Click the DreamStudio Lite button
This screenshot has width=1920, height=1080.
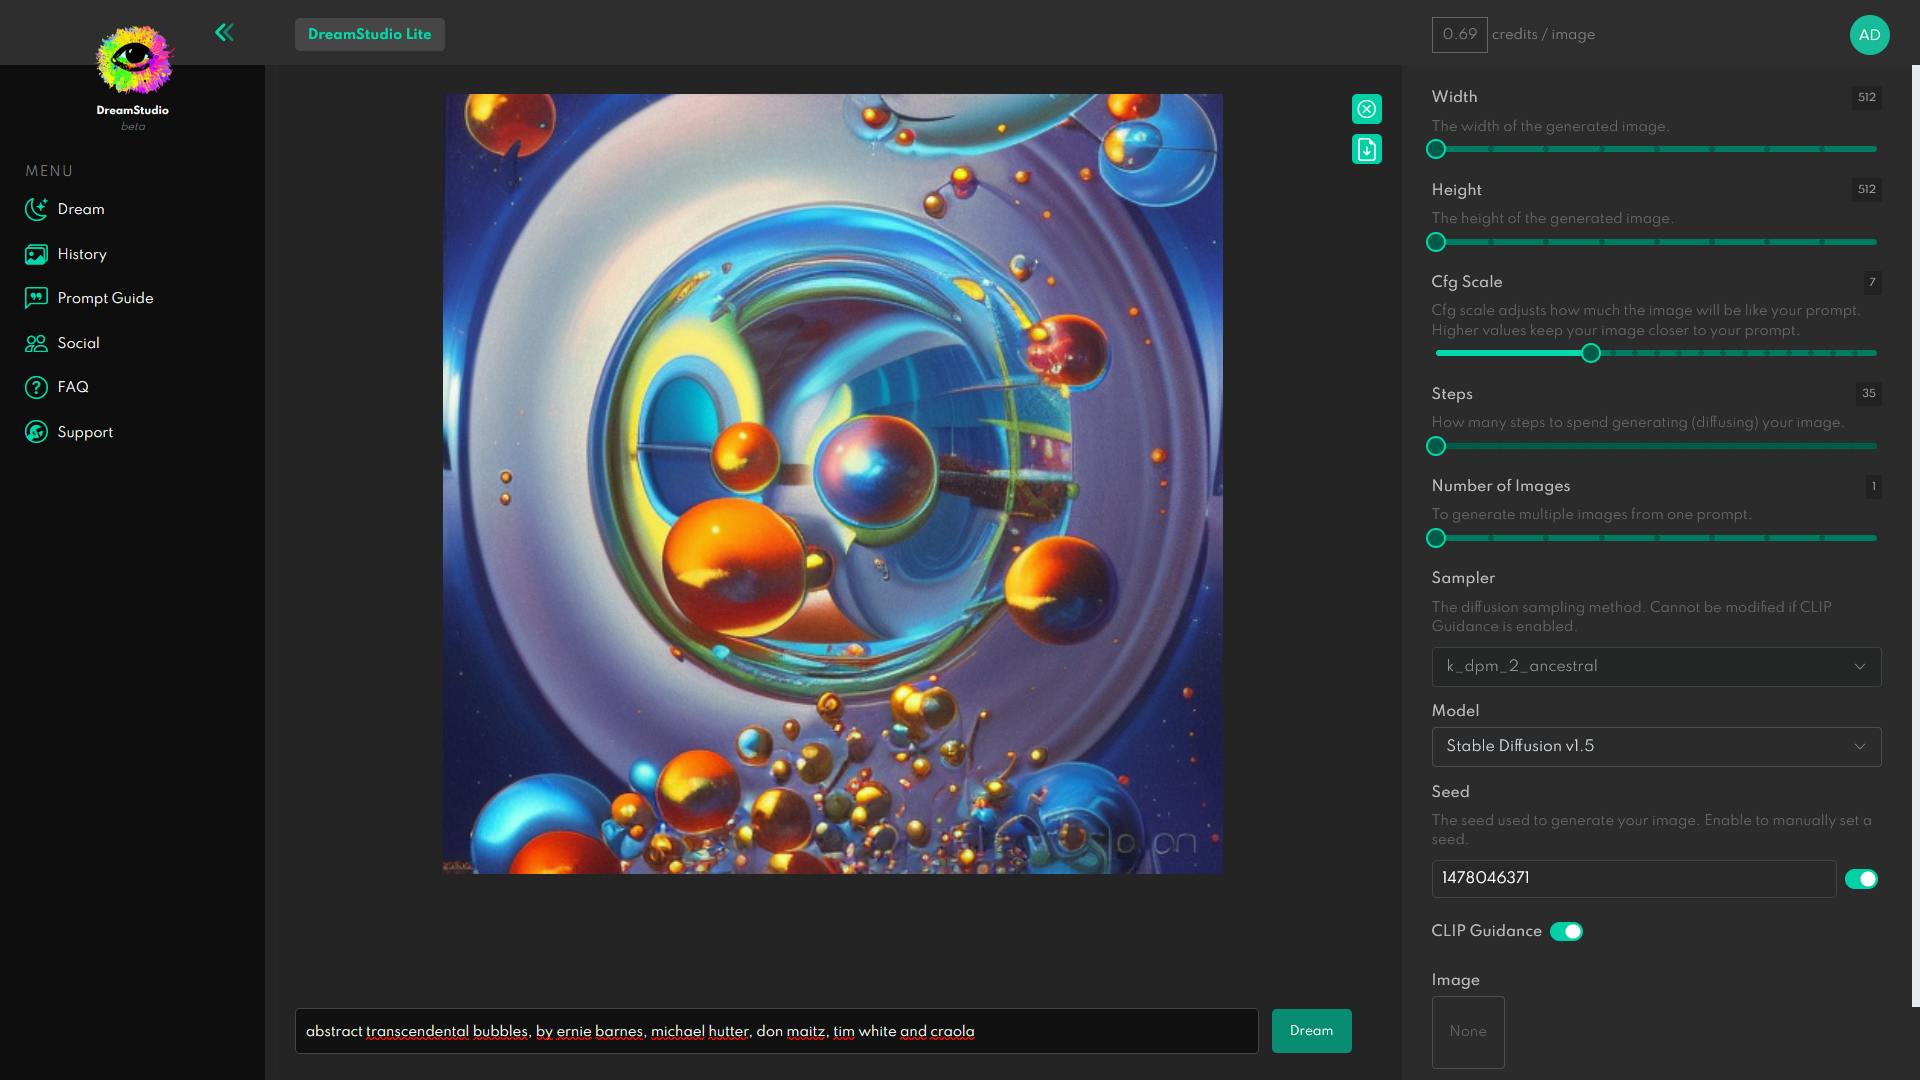pyautogui.click(x=369, y=34)
